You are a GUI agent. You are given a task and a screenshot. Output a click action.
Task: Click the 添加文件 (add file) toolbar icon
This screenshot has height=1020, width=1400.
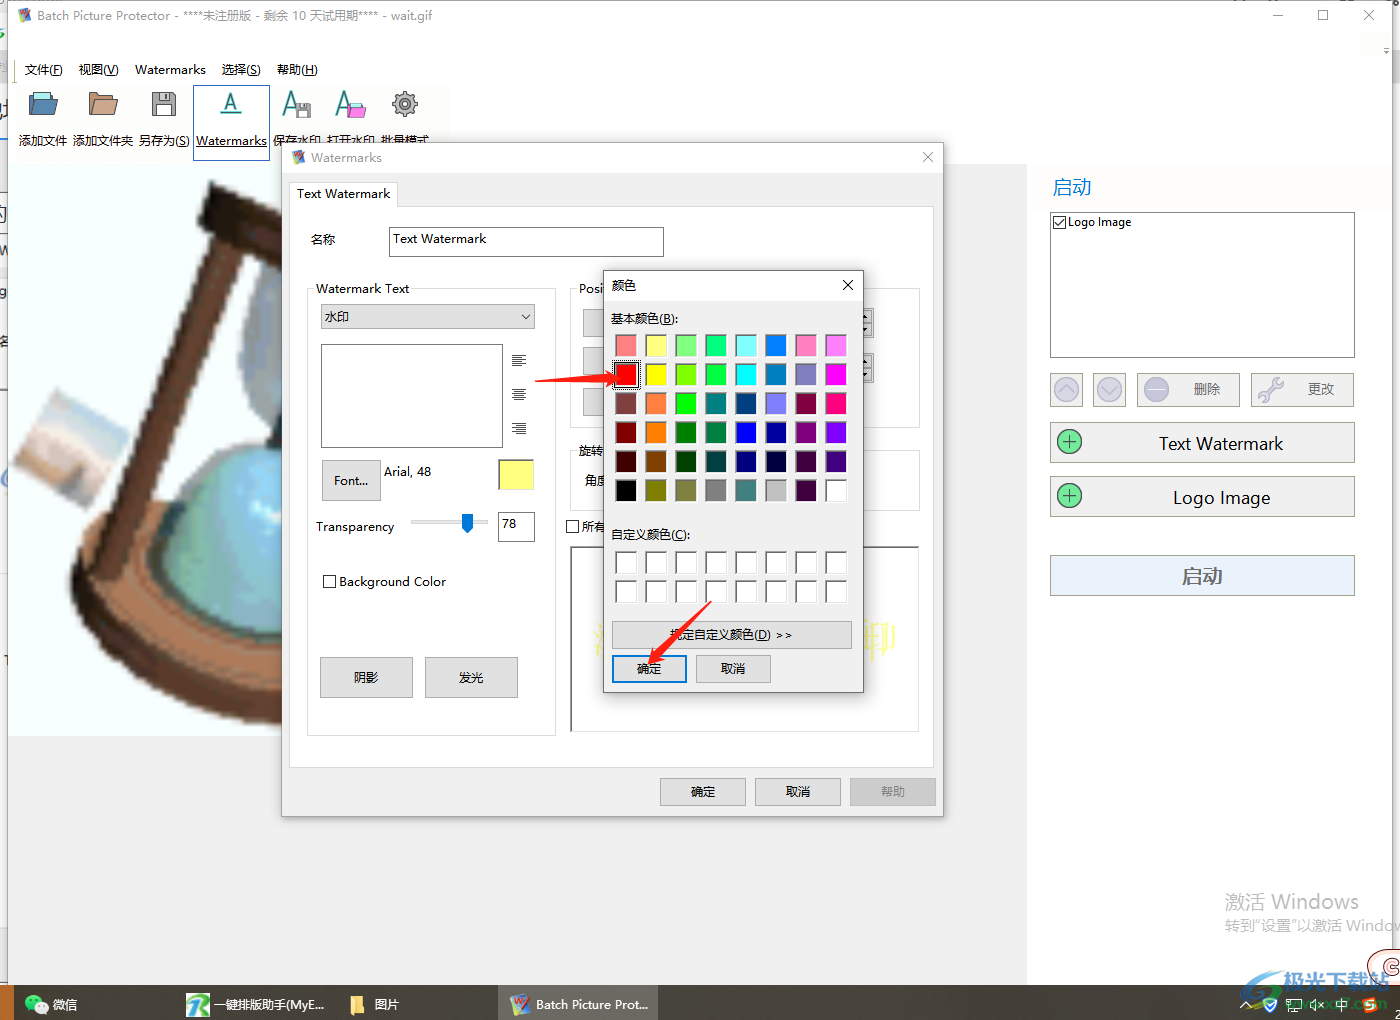[x=43, y=104]
